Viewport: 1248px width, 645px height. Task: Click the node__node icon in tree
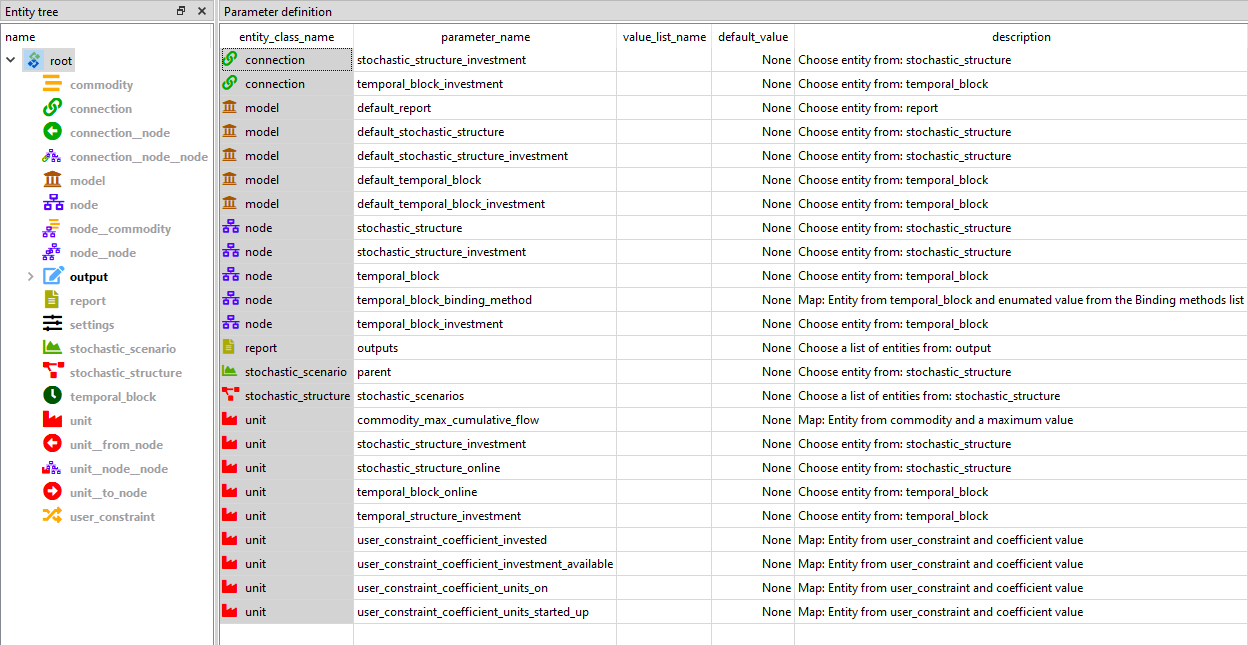click(52, 253)
